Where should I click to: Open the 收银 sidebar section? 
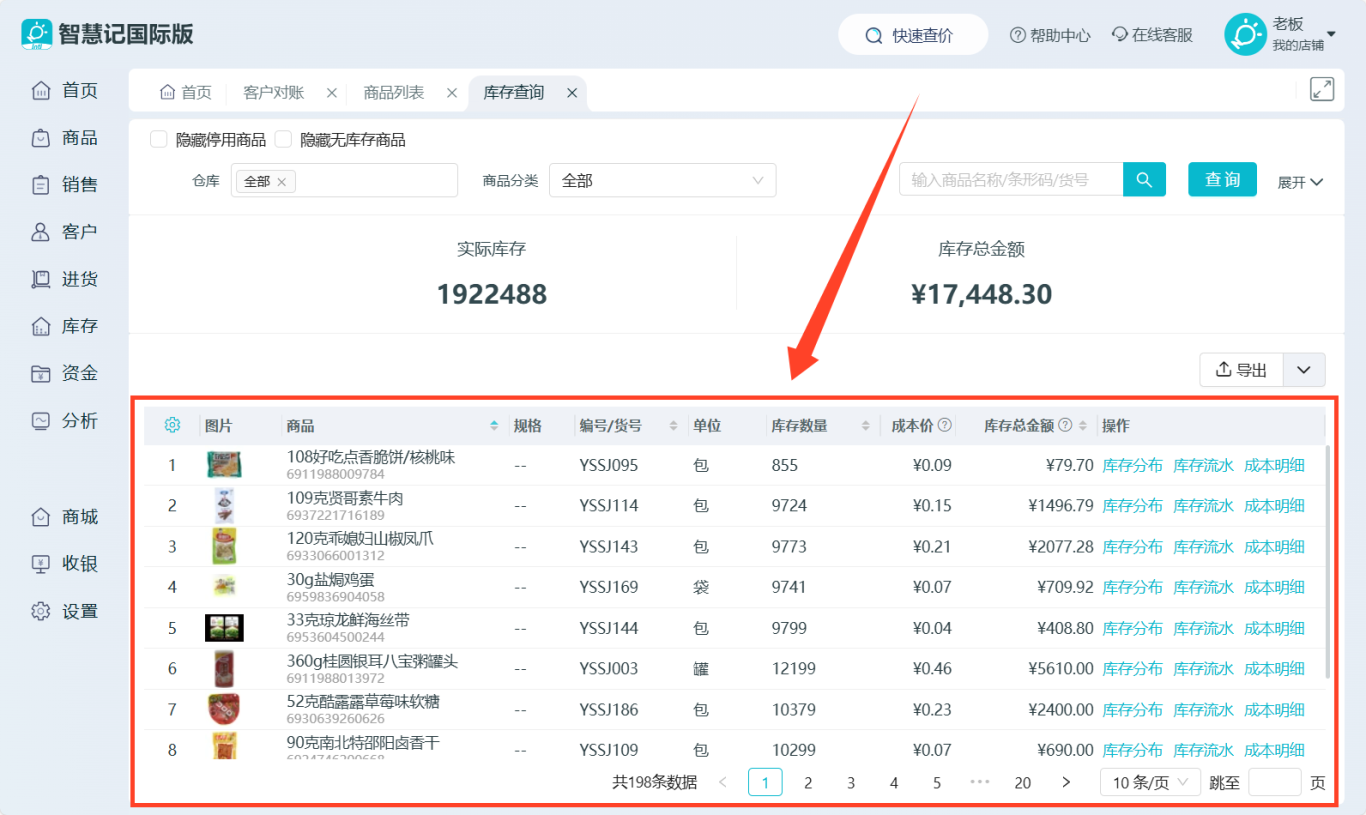(x=65, y=564)
